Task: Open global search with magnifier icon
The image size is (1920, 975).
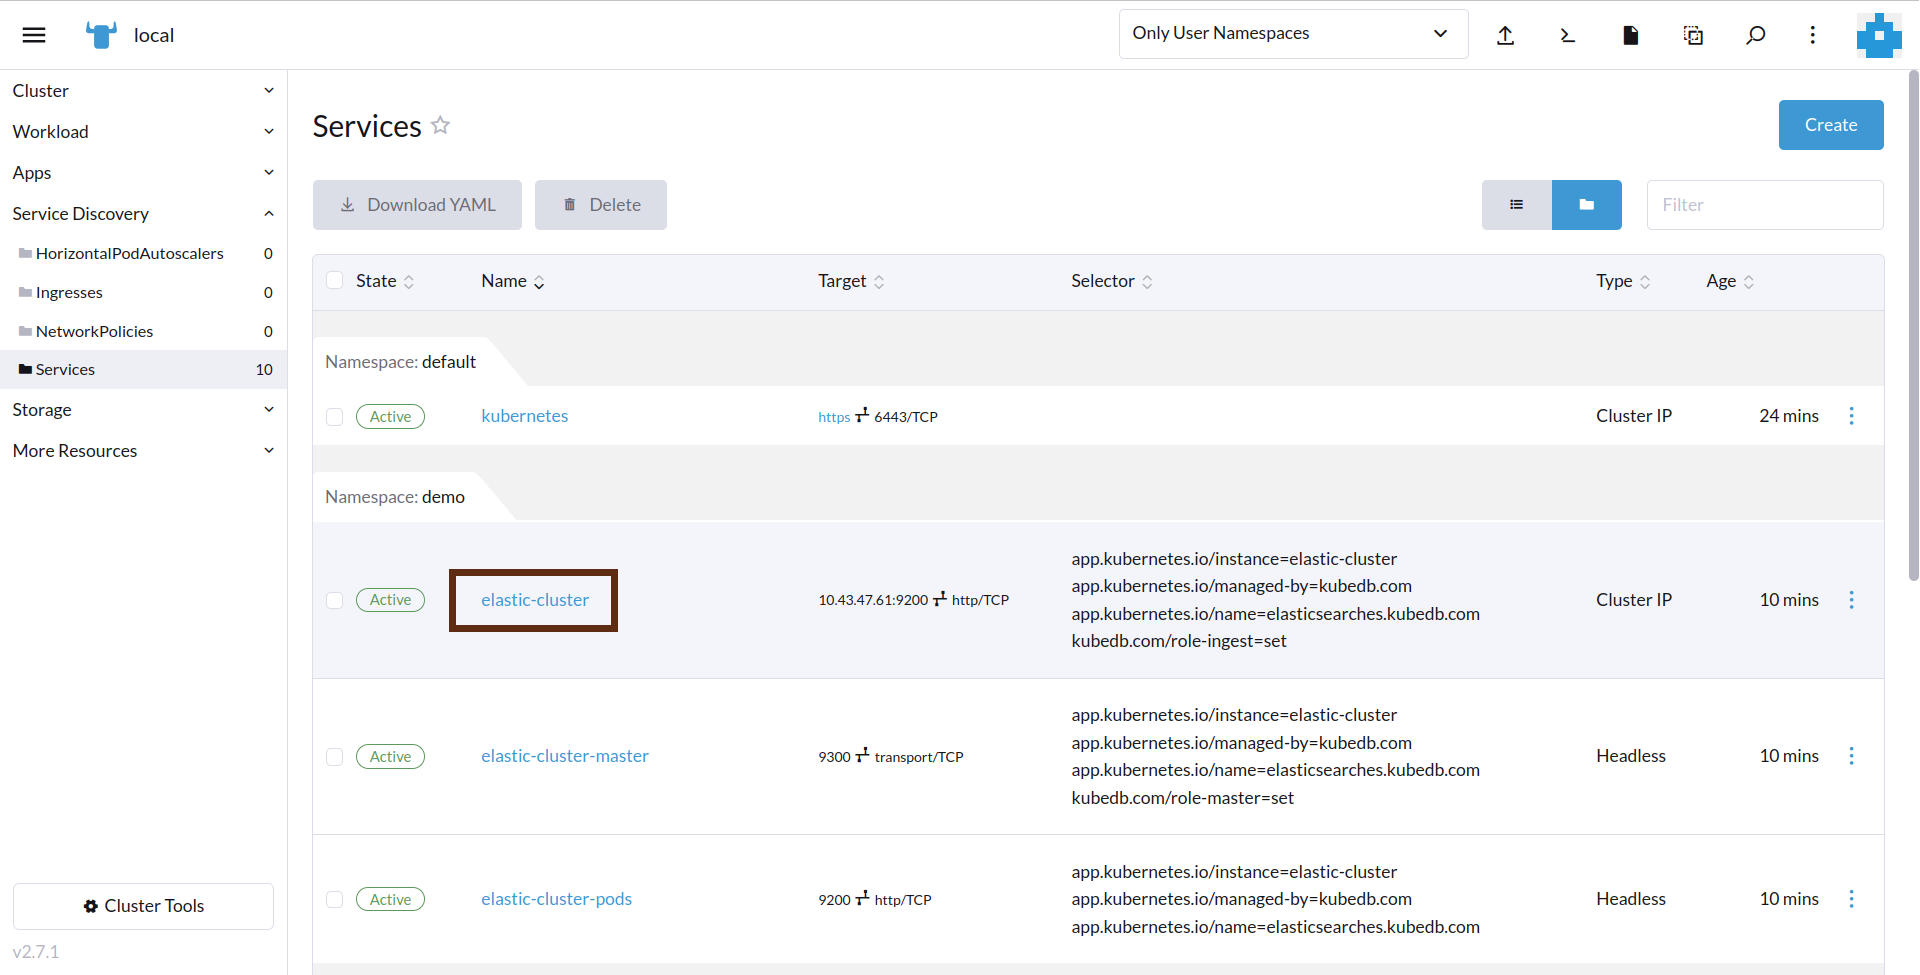Action: point(1755,35)
